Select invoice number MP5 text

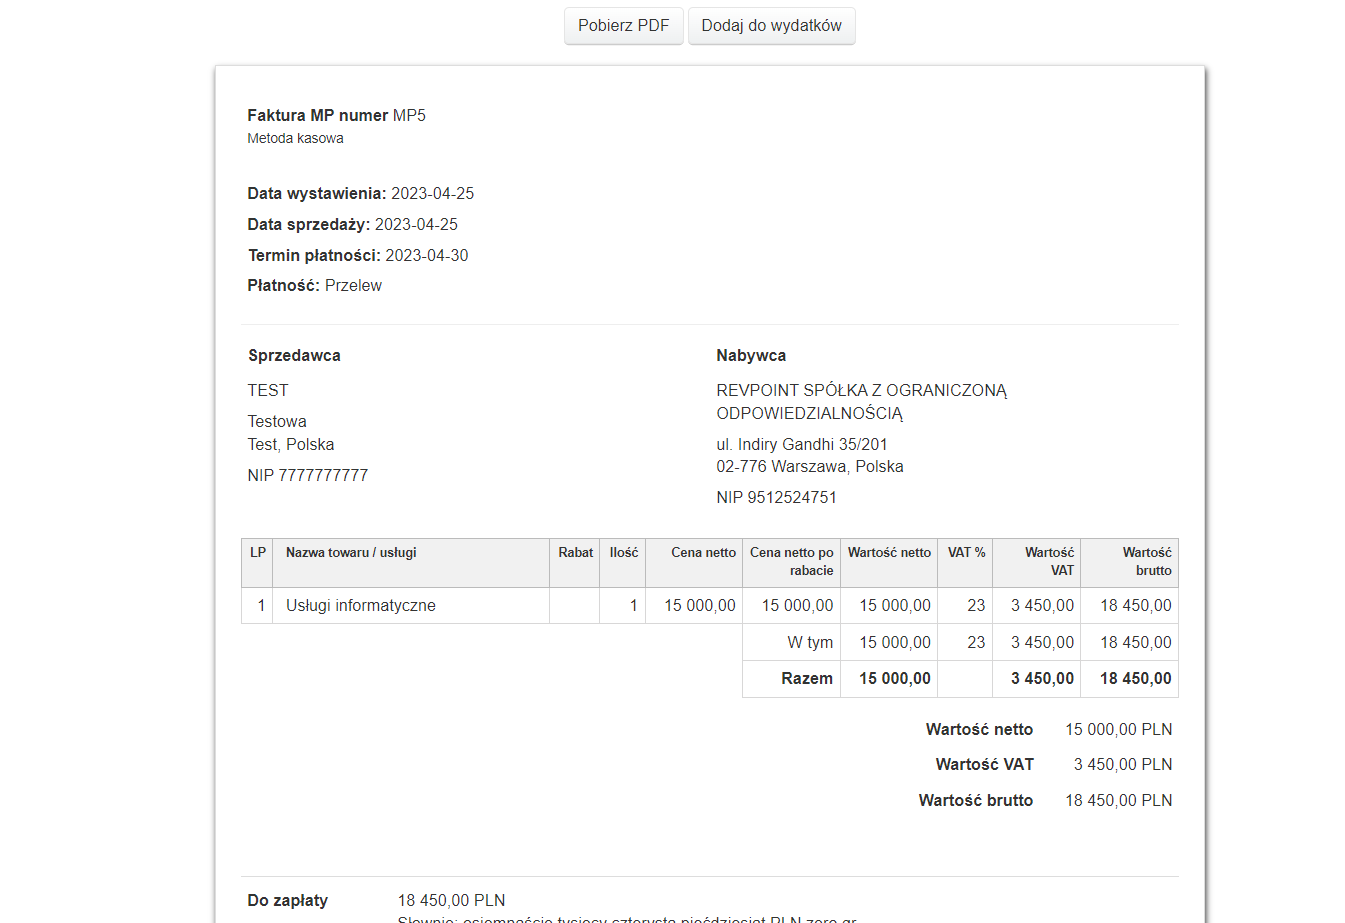409,115
